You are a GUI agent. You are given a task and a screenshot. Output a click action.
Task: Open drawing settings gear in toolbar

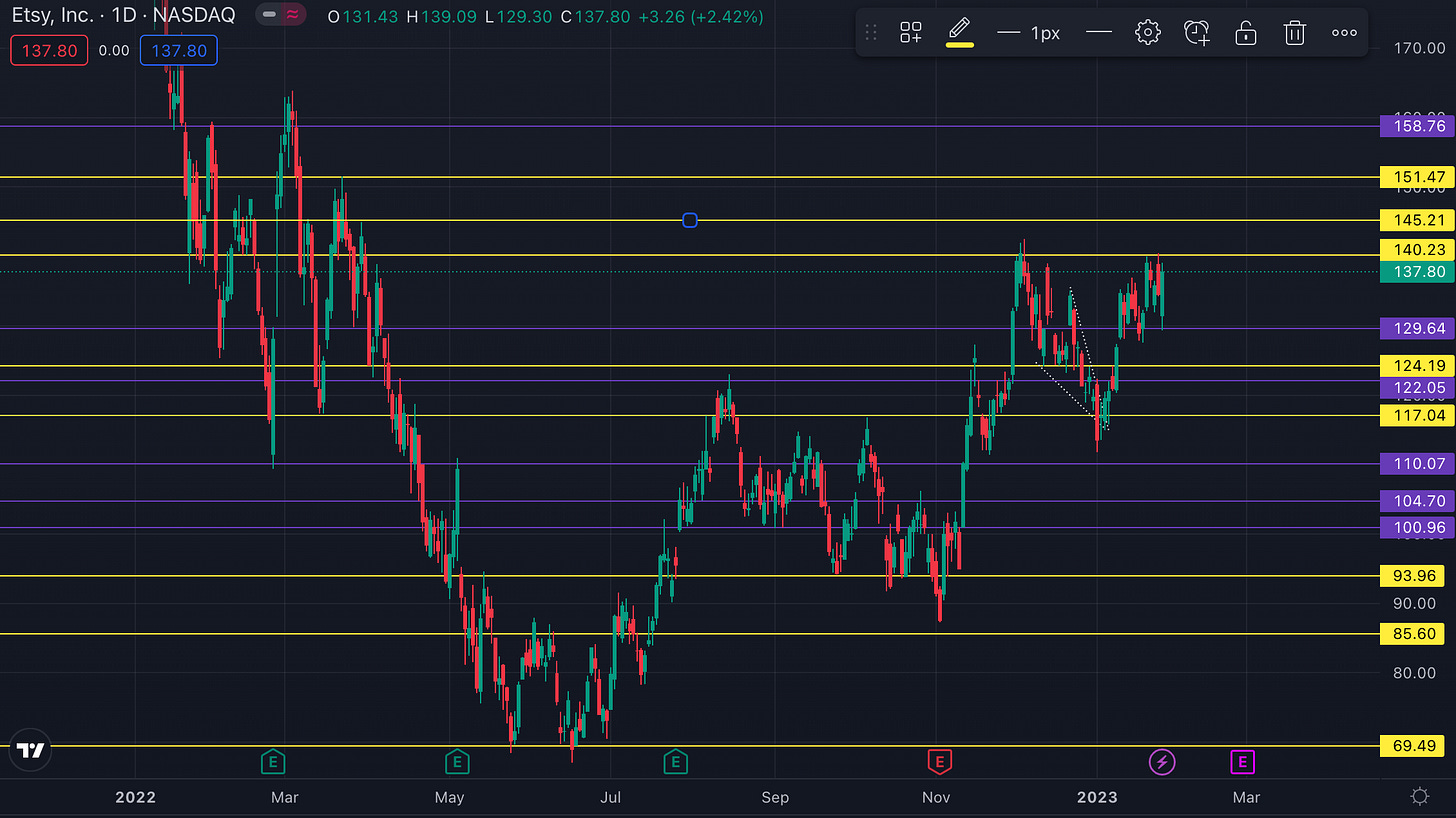pyautogui.click(x=1147, y=33)
